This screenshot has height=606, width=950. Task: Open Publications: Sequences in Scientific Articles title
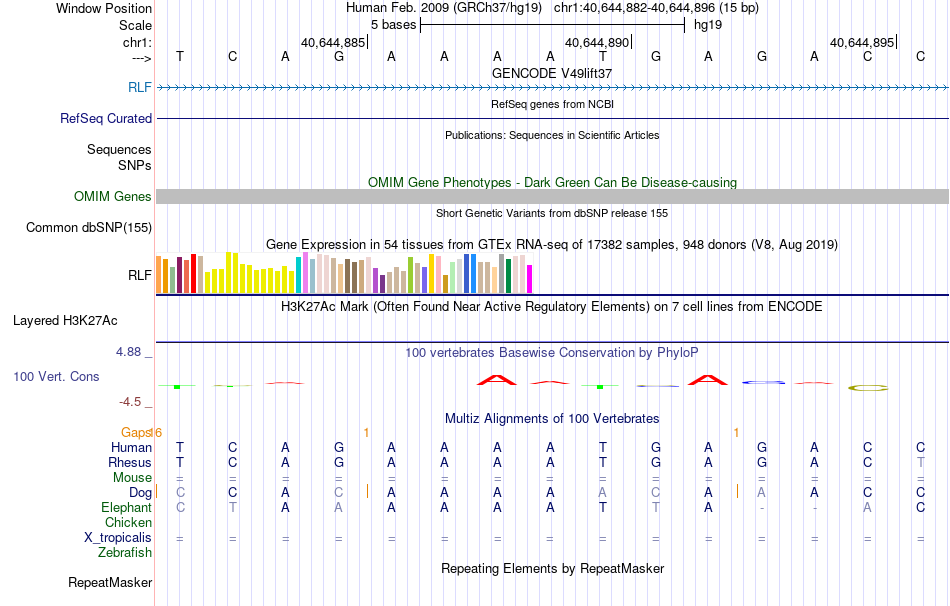point(552,135)
